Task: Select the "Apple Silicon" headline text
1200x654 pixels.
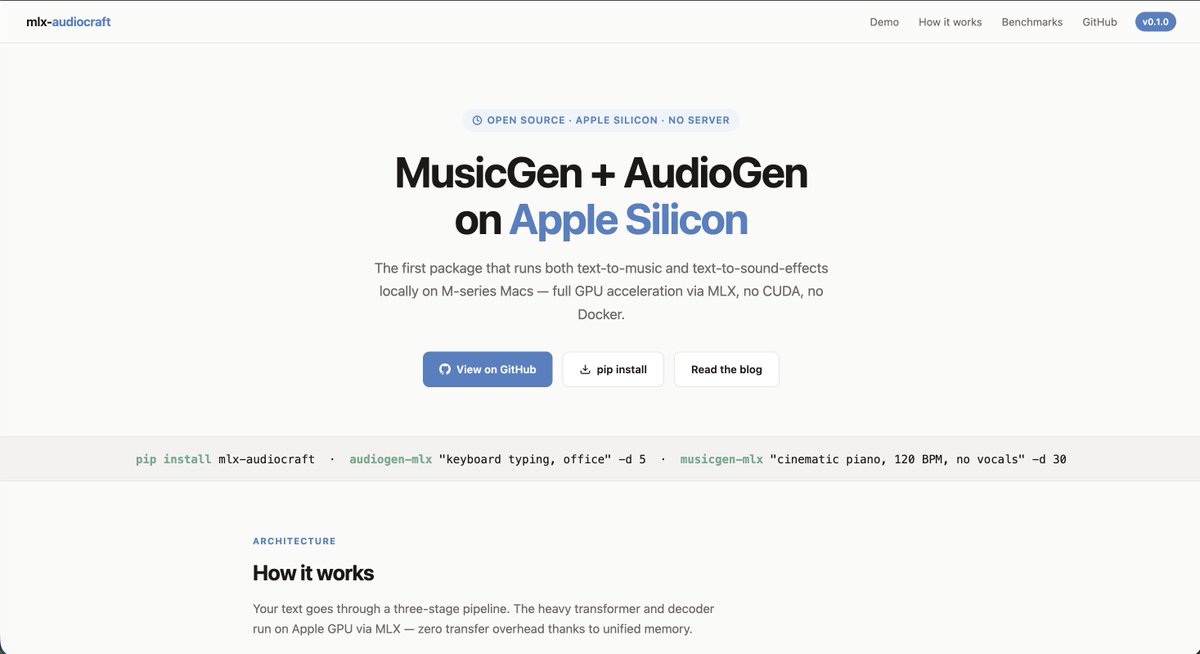Action: pos(628,220)
